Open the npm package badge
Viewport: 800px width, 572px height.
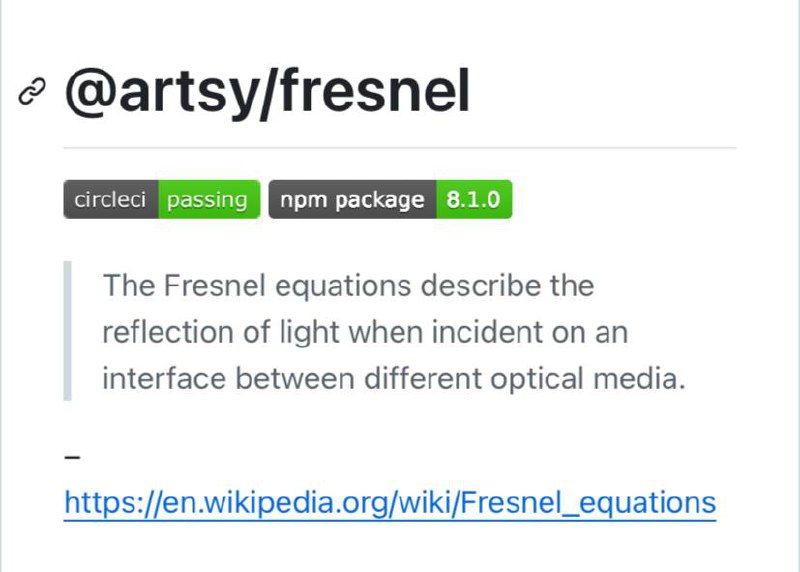pos(390,200)
